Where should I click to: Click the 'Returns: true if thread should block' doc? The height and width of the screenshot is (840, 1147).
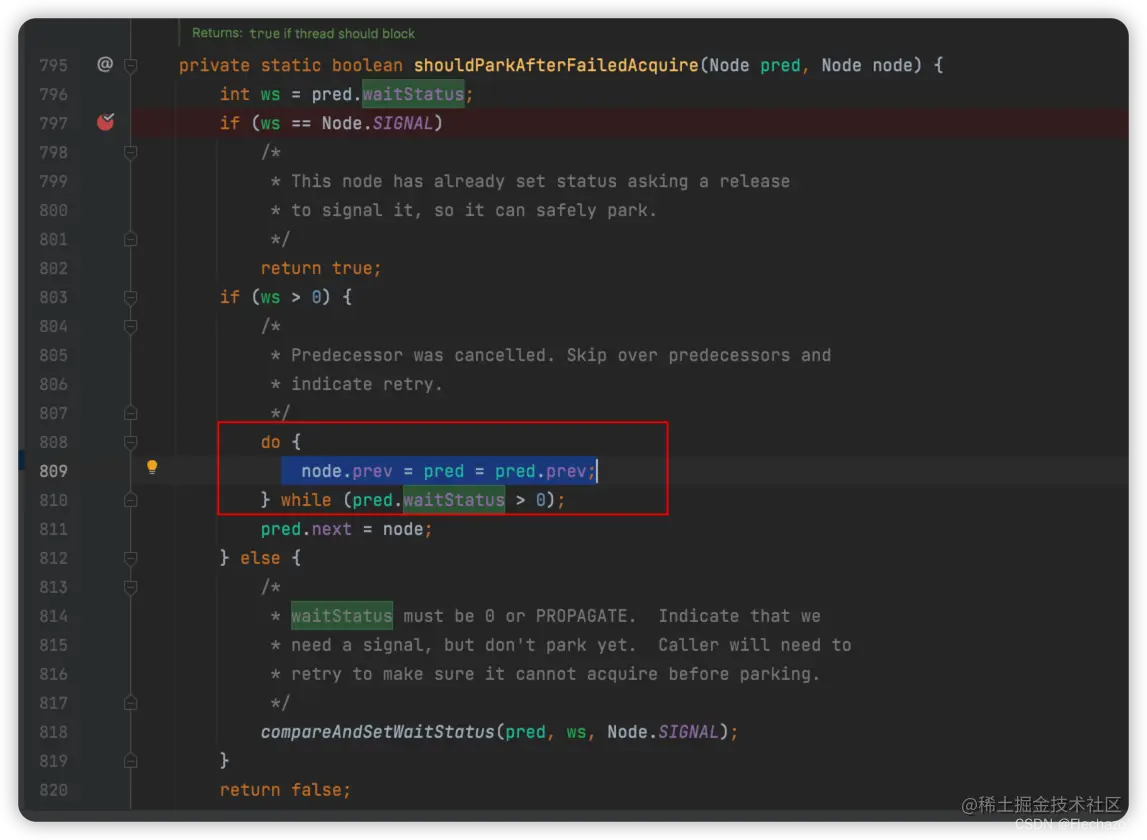point(303,34)
